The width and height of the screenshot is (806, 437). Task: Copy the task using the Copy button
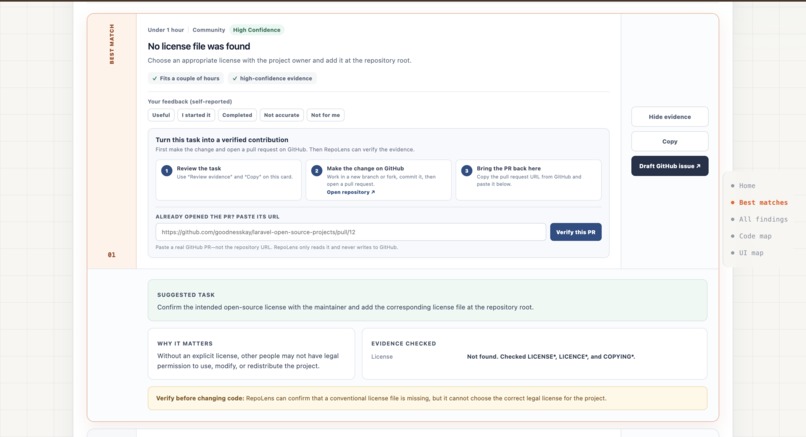(x=669, y=141)
